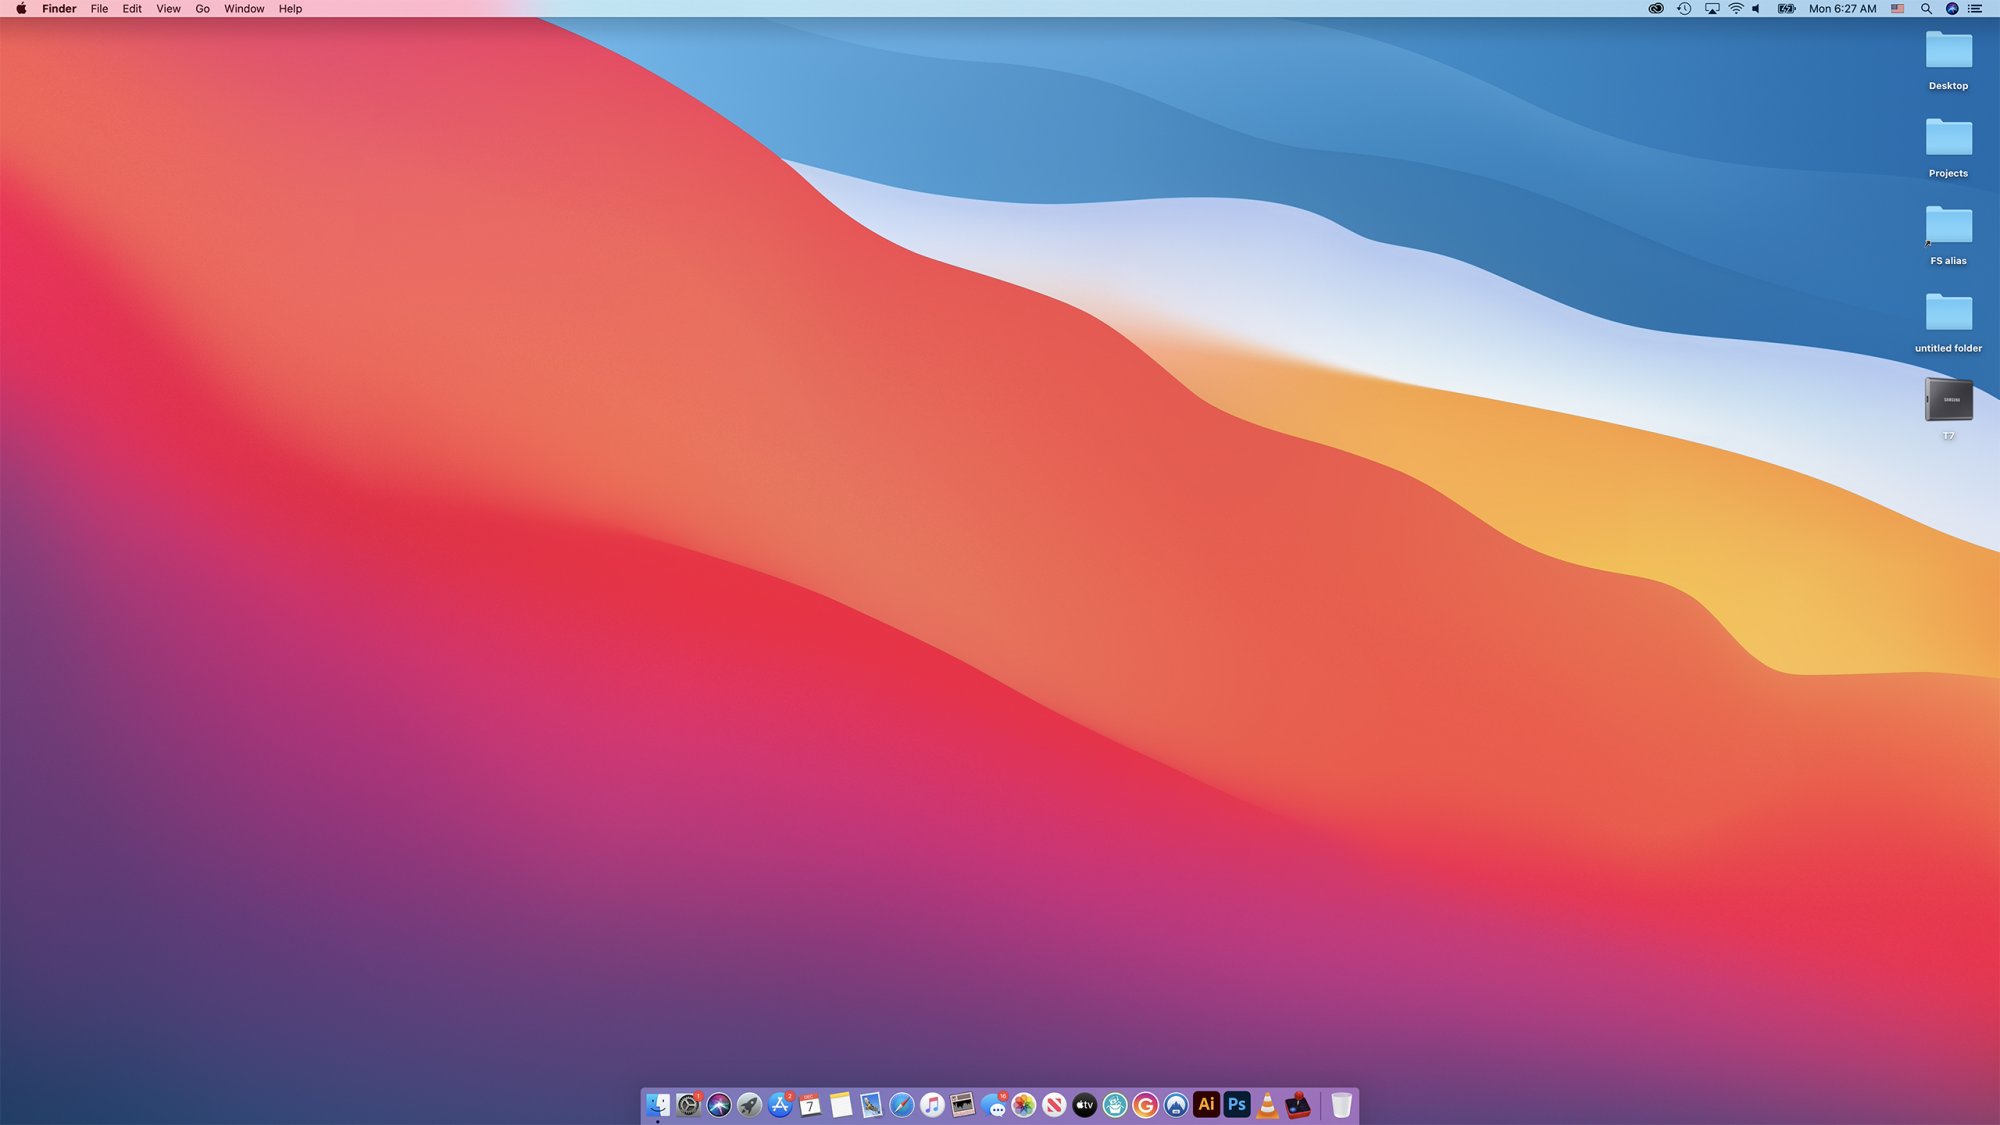Viewport: 2000px width, 1125px height.
Task: Show Notification Center from menu bar
Action: coord(1975,9)
